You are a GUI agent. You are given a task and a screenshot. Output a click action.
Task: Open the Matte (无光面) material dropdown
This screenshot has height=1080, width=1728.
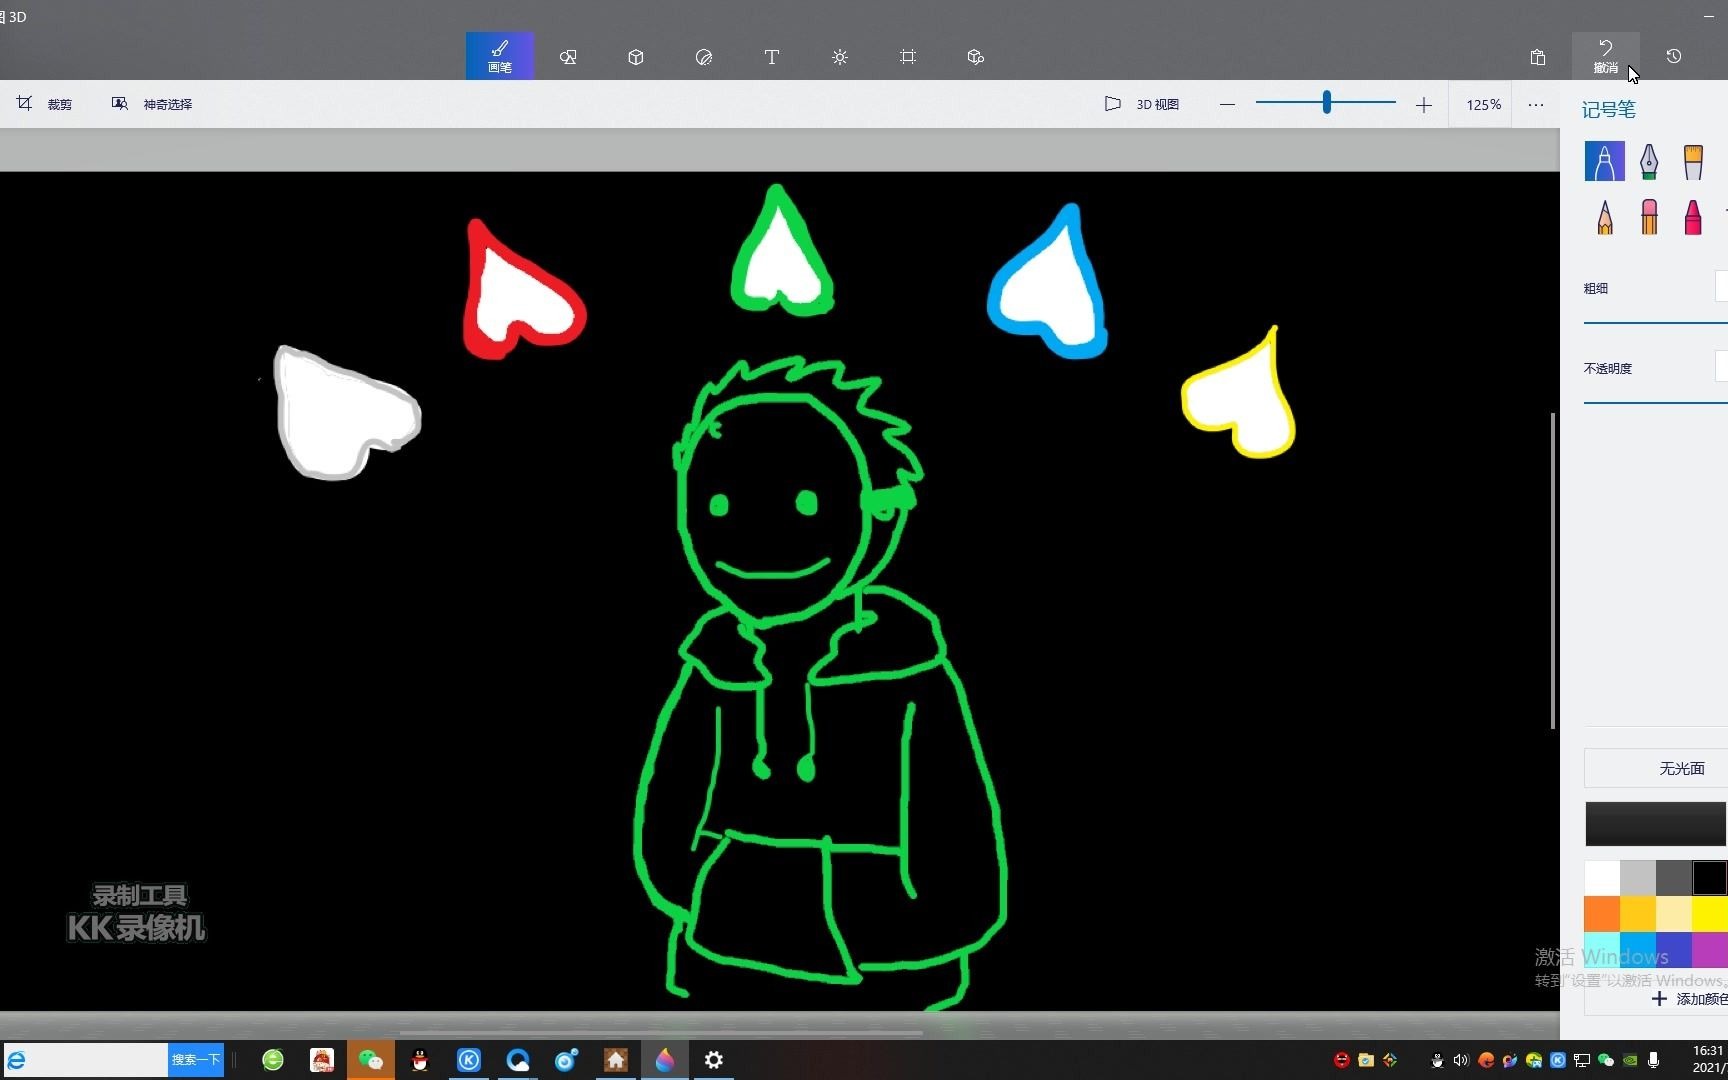click(x=1656, y=768)
